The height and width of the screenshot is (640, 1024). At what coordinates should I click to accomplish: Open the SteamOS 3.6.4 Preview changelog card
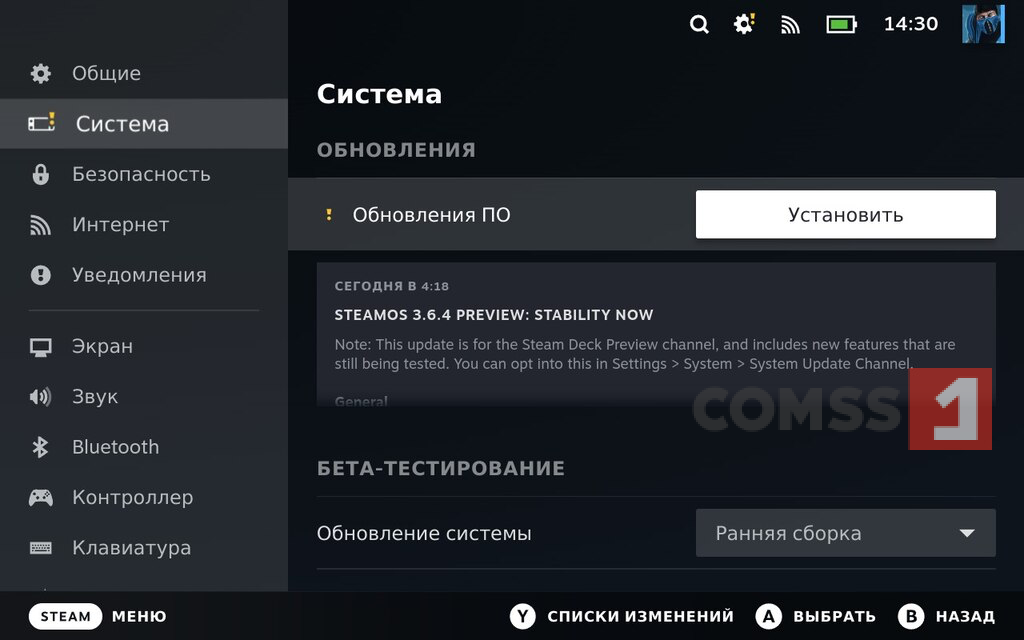(x=656, y=334)
